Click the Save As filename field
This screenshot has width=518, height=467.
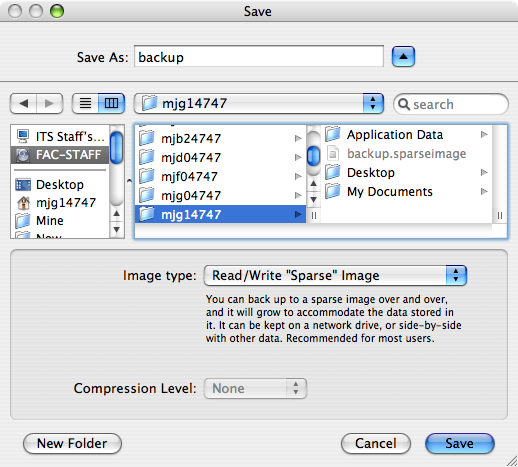(259, 57)
